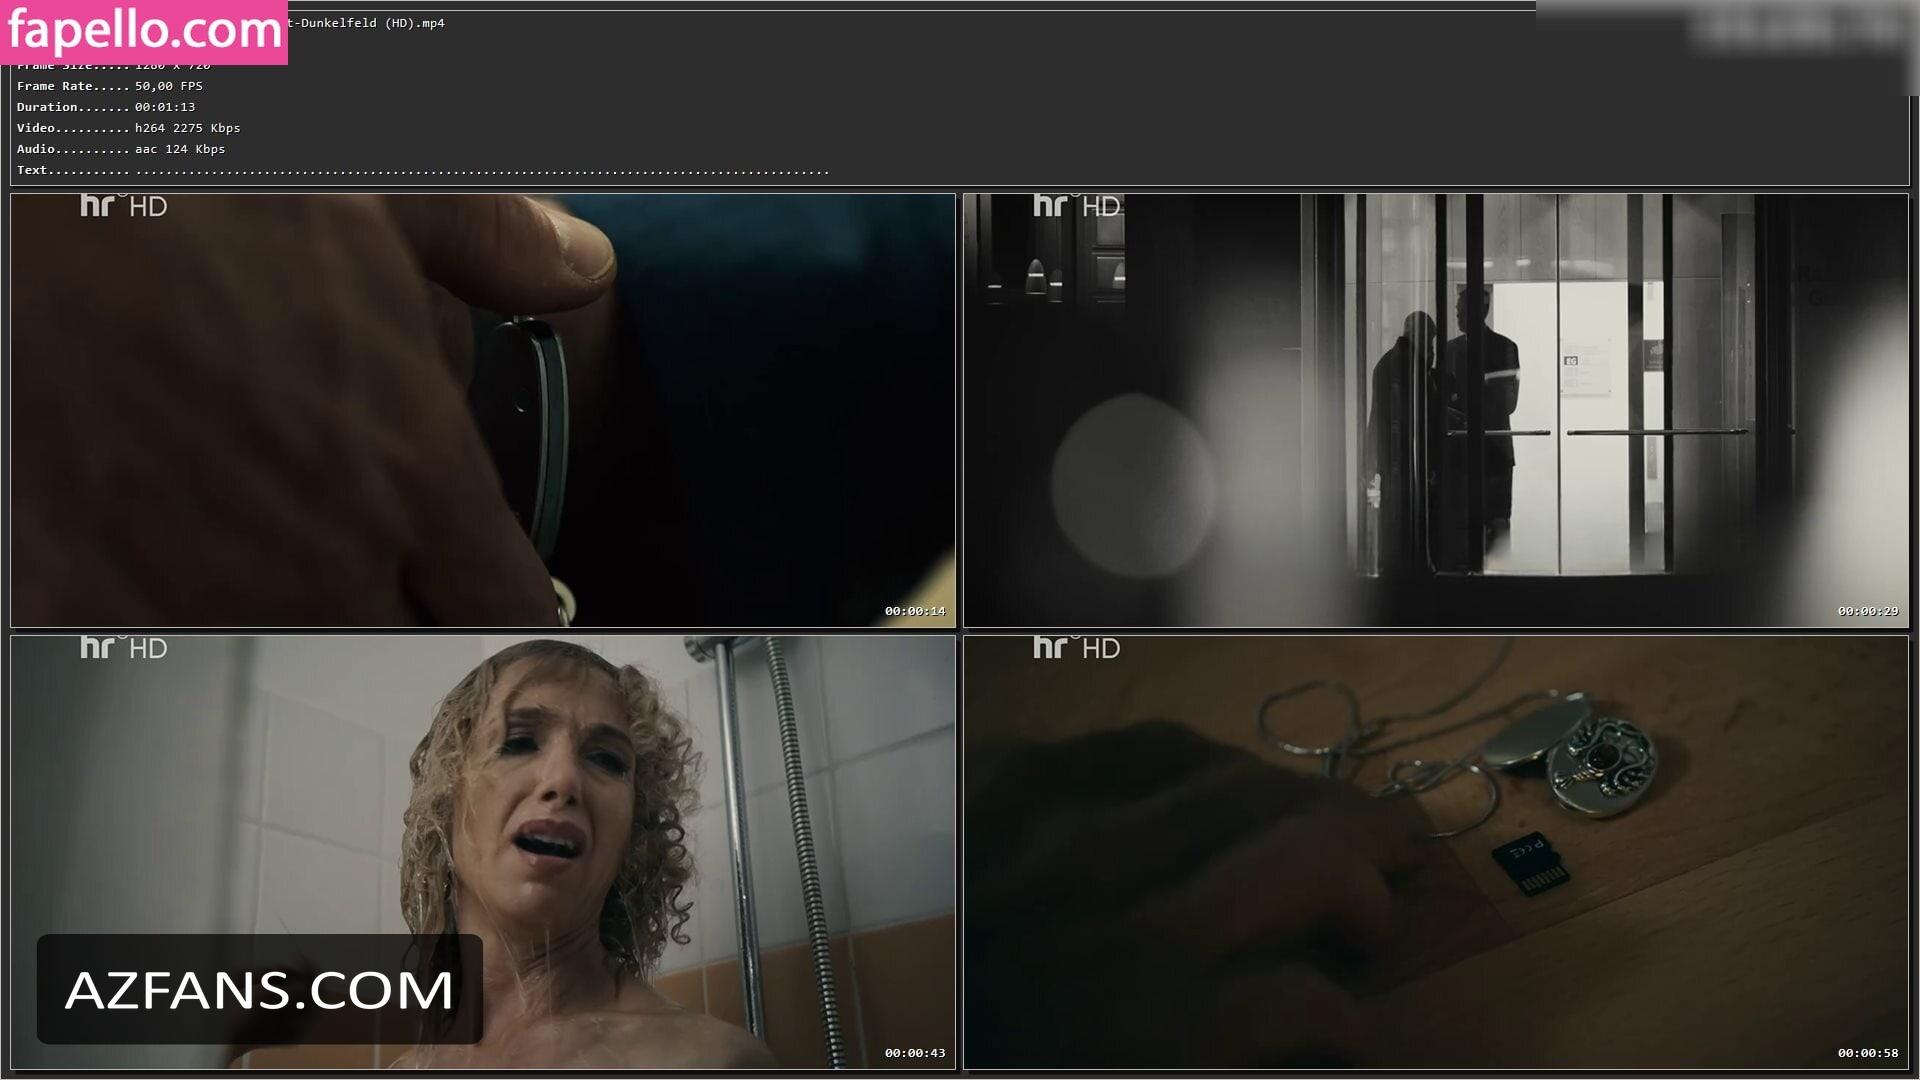Select the "Audio......... aac 124 Kbps" line
This screenshot has height=1080, width=1920.
(x=121, y=149)
